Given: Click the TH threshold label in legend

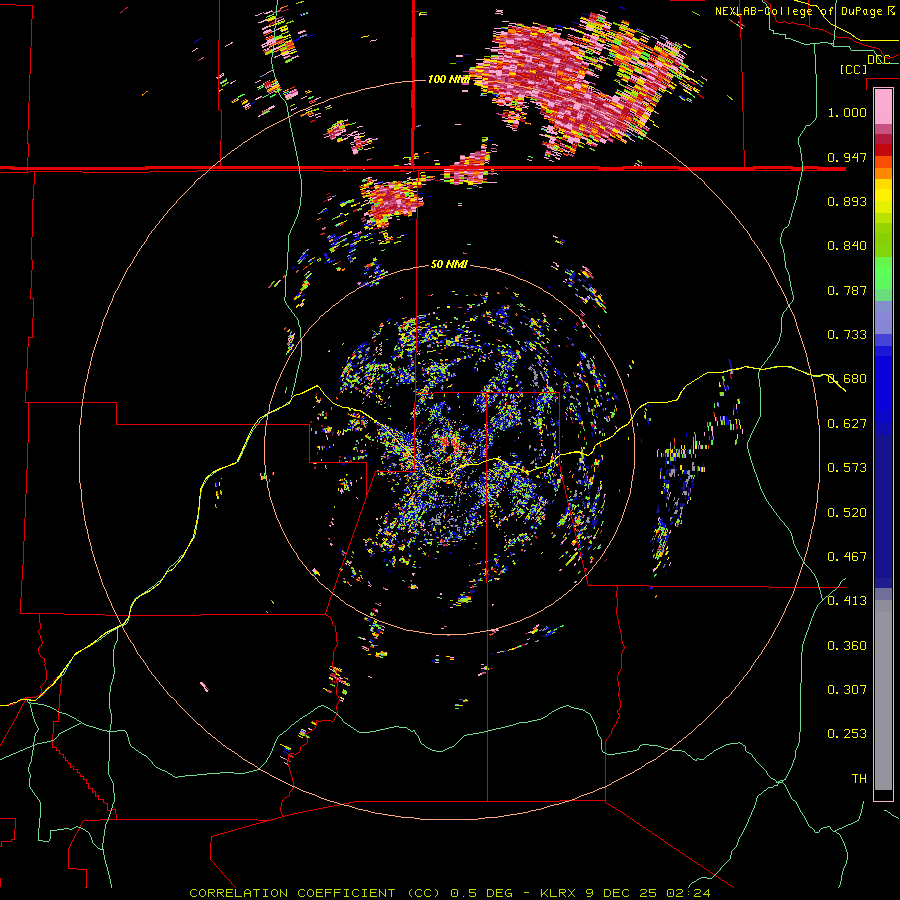Looking at the screenshot, I should point(859,779).
